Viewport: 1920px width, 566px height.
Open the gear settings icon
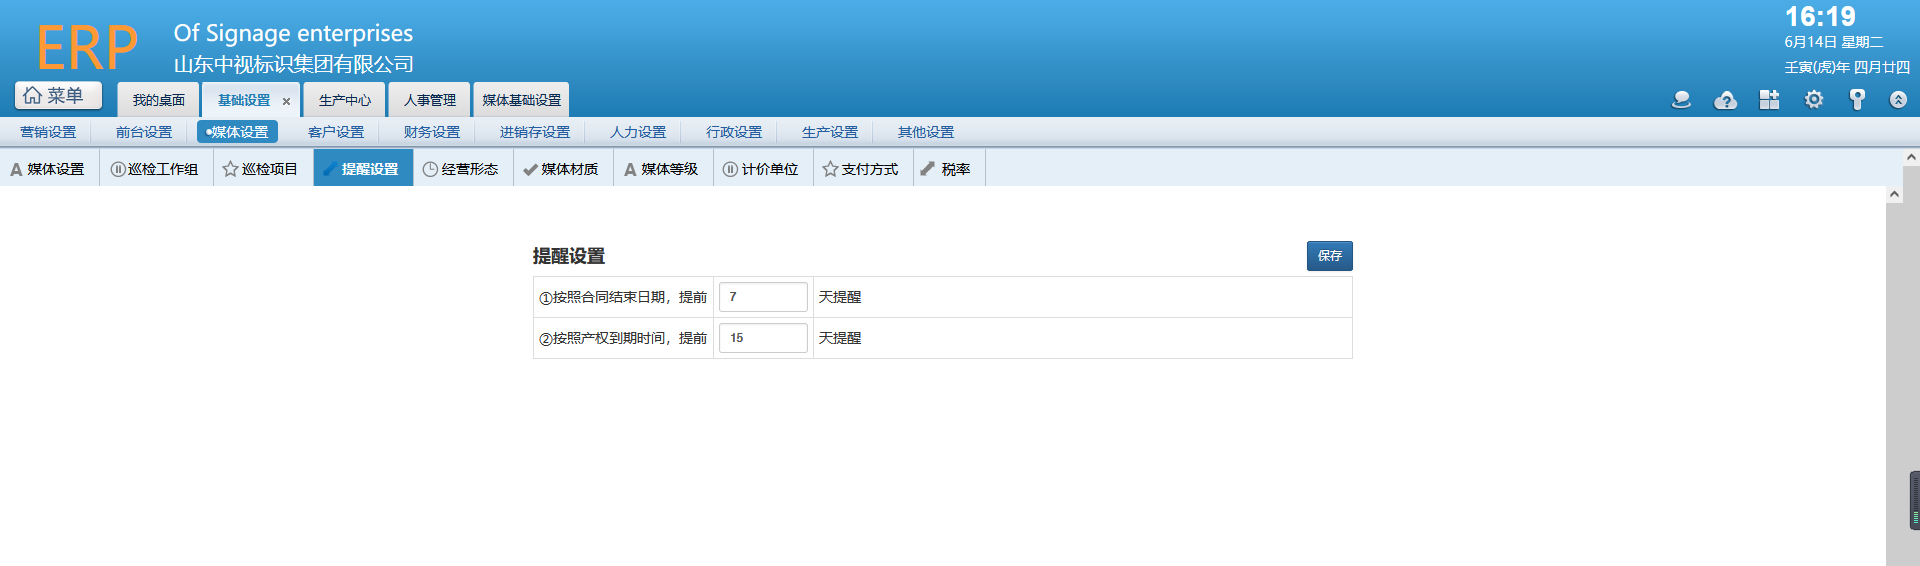(x=1813, y=100)
